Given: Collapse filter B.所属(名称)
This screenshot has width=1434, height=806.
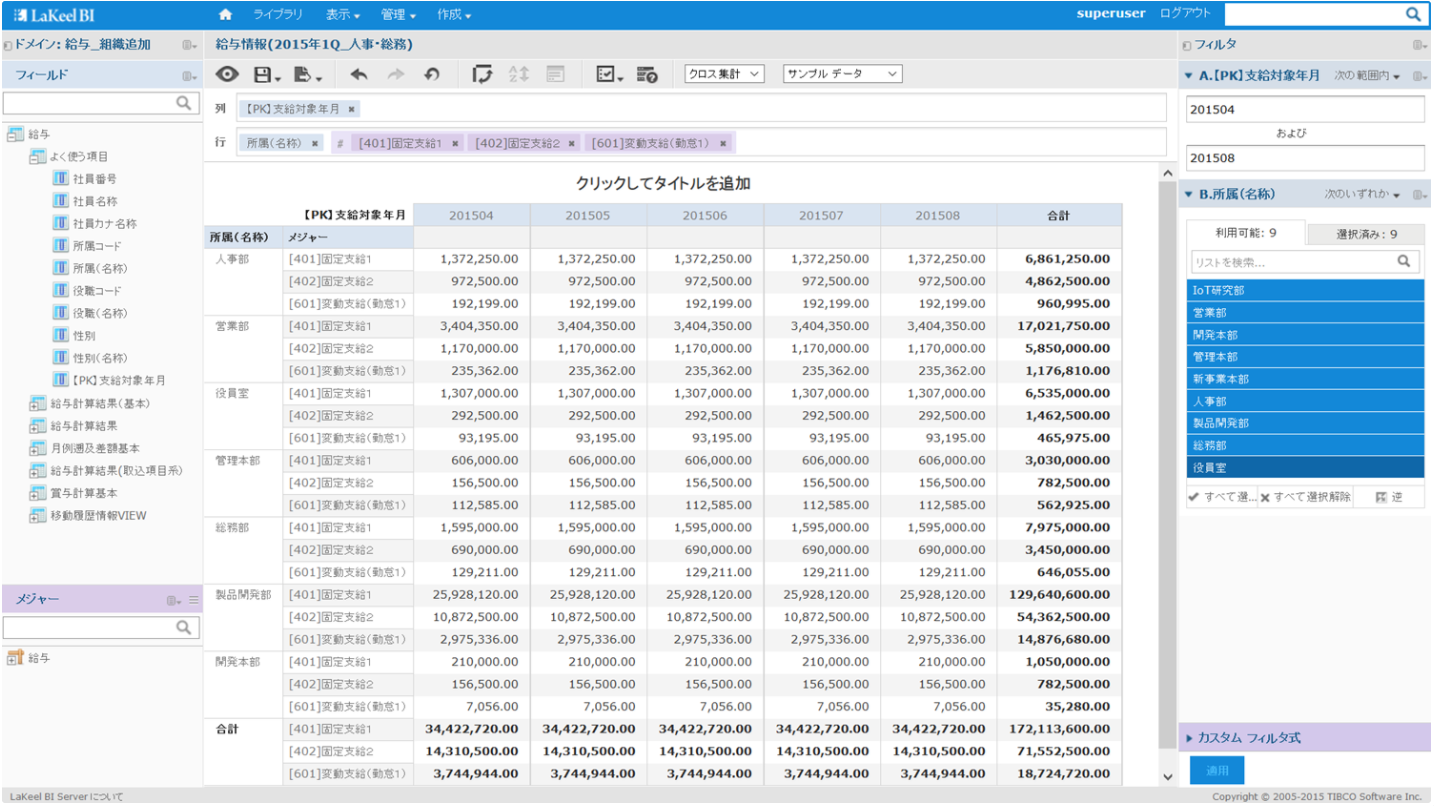Looking at the screenshot, I should (1188, 194).
